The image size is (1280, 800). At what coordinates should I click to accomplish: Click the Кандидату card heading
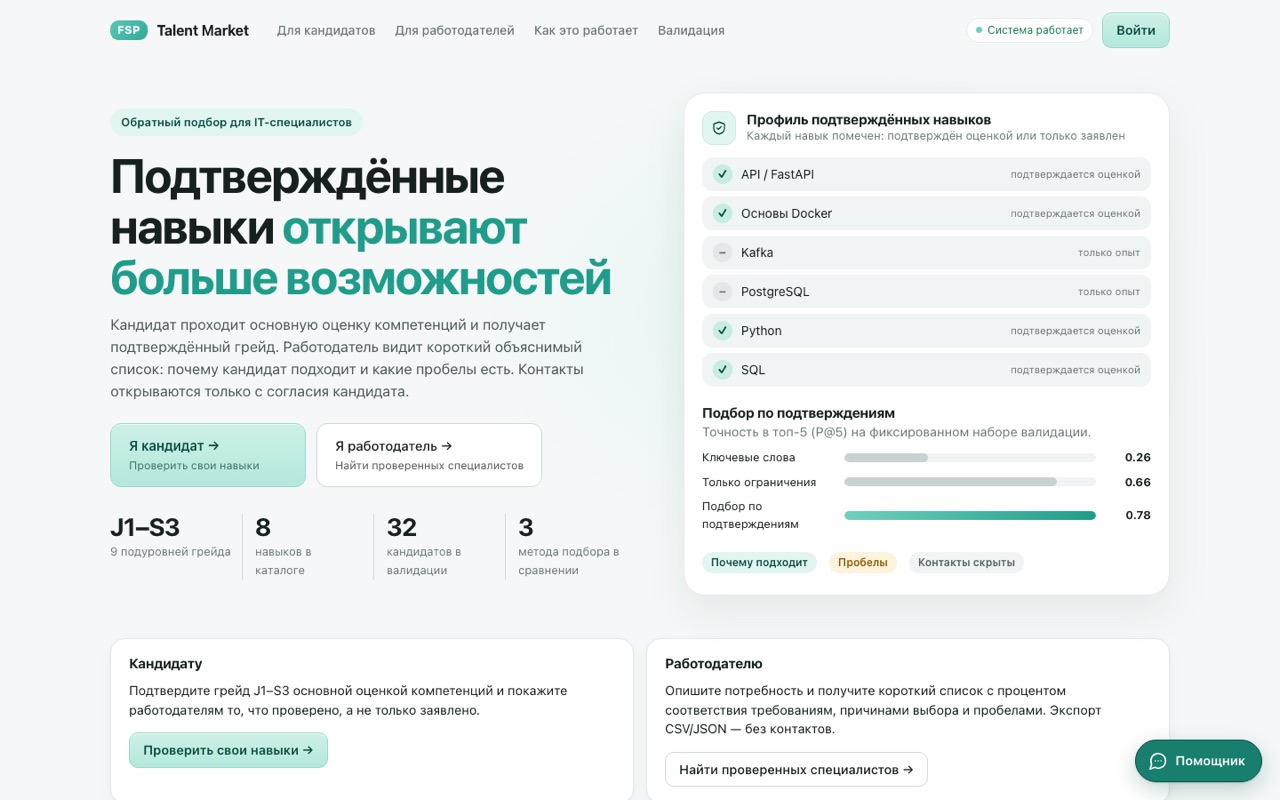coord(166,663)
